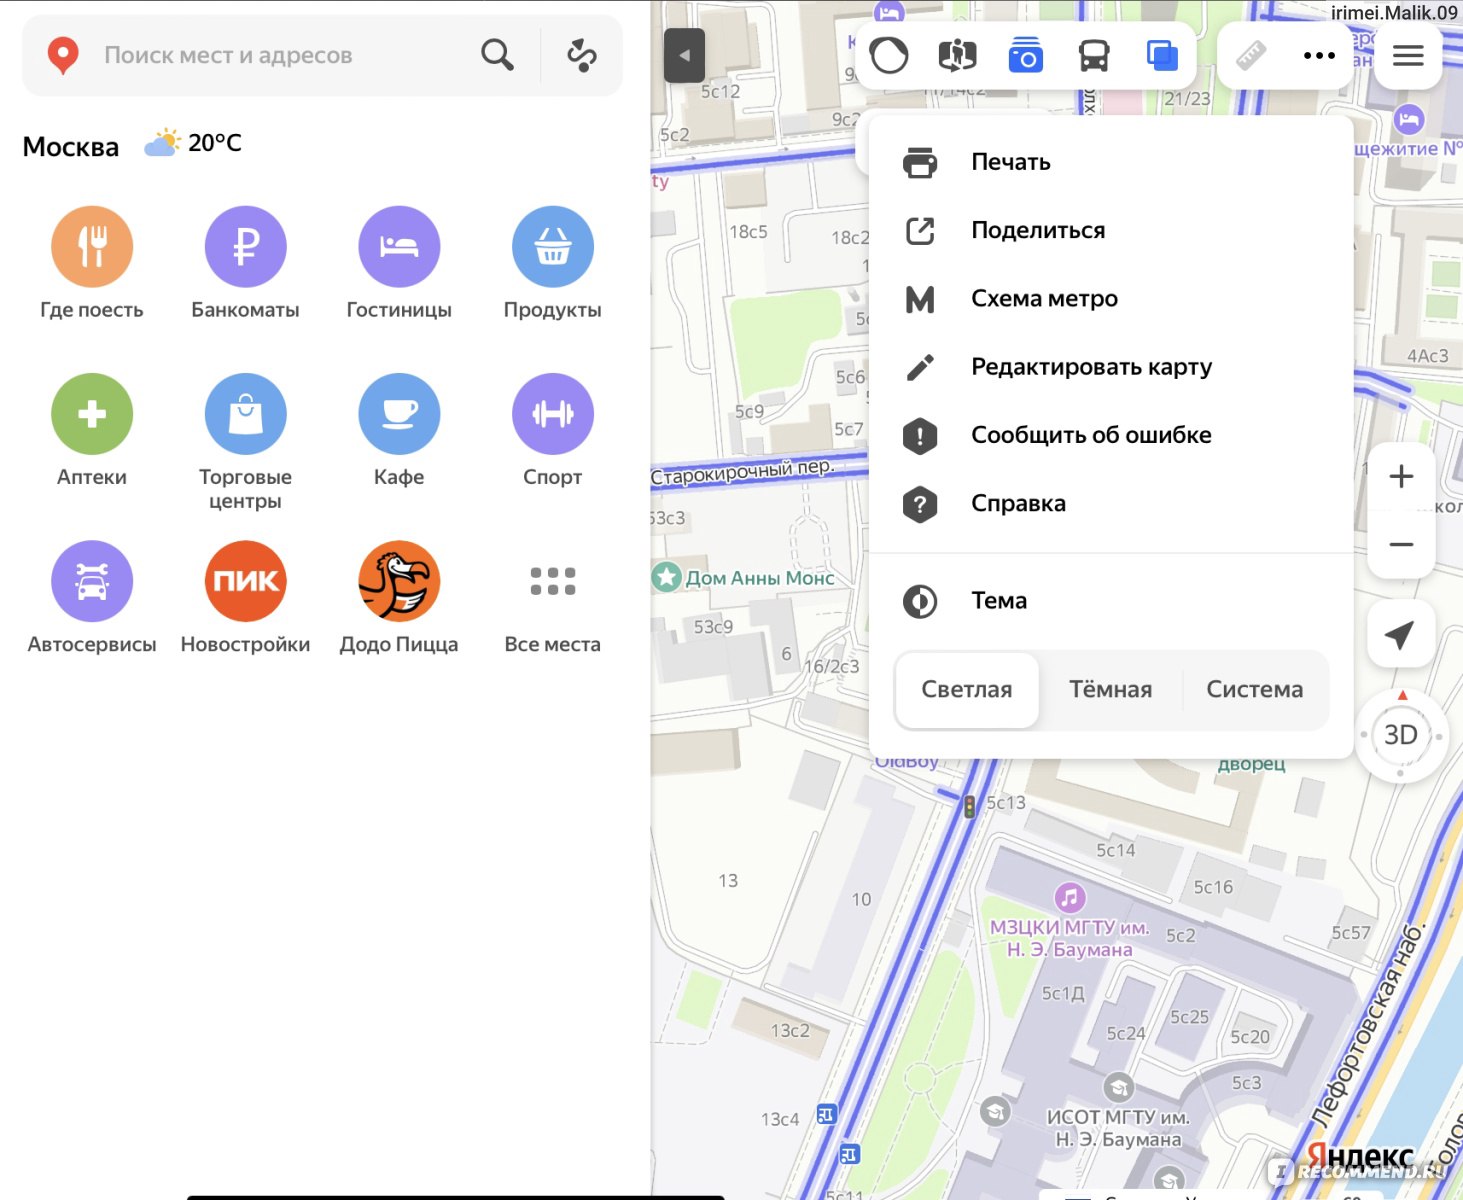Select Светлая theme option
The width and height of the screenshot is (1463, 1200).
pyautogui.click(x=967, y=689)
